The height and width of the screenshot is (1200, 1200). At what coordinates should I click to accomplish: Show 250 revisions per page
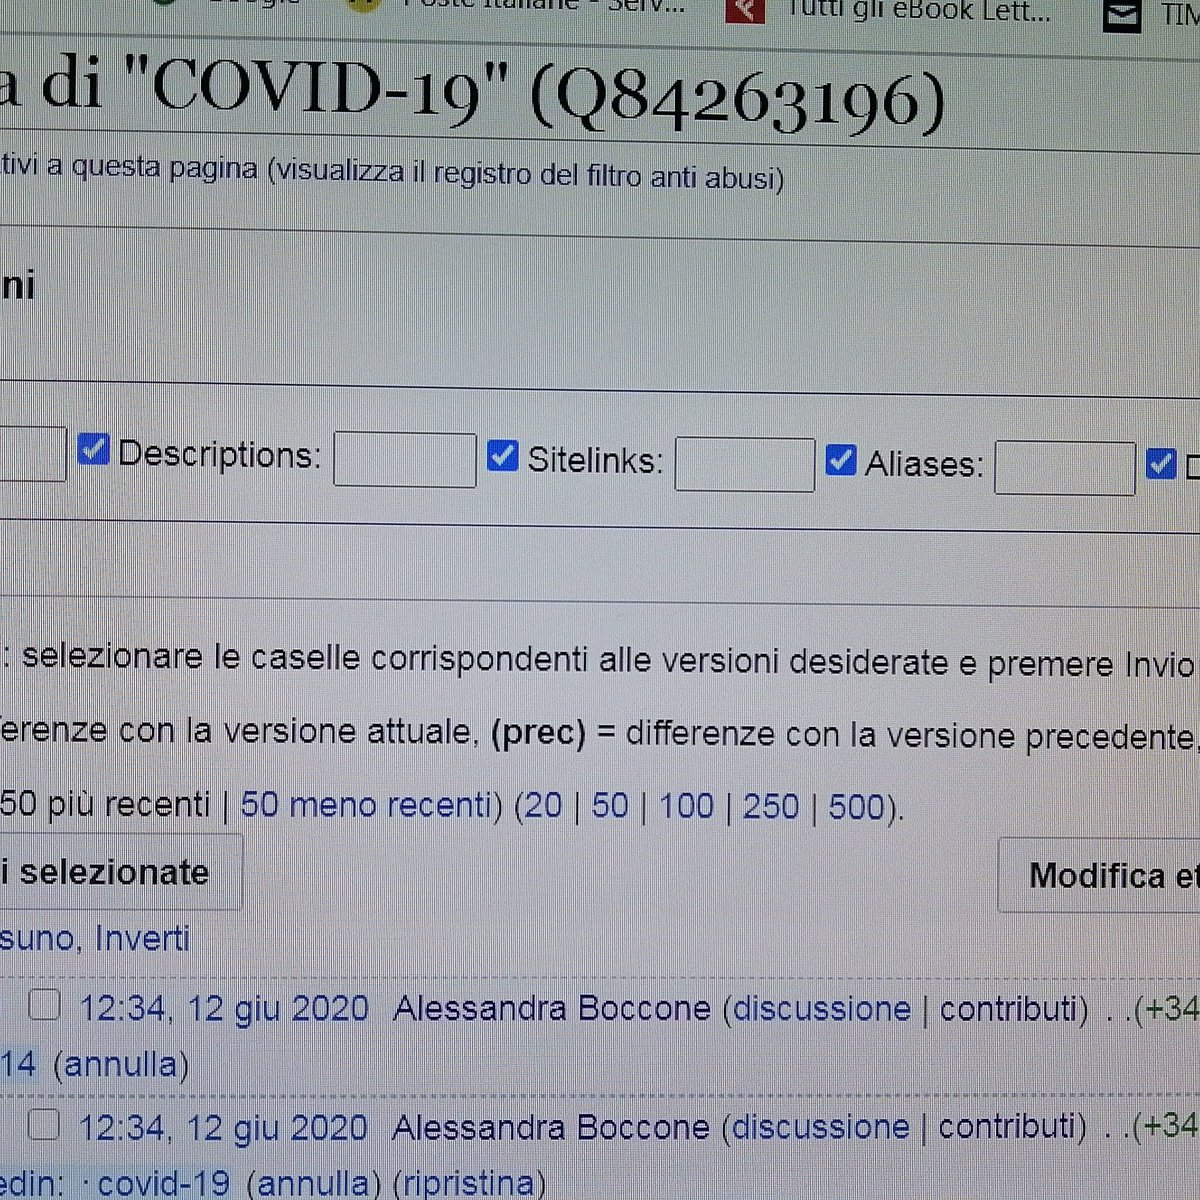(771, 807)
